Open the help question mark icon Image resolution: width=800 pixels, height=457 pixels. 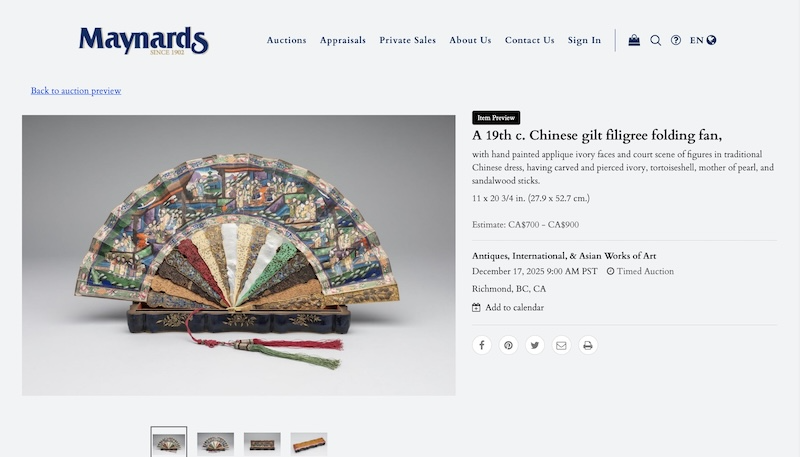tap(676, 40)
